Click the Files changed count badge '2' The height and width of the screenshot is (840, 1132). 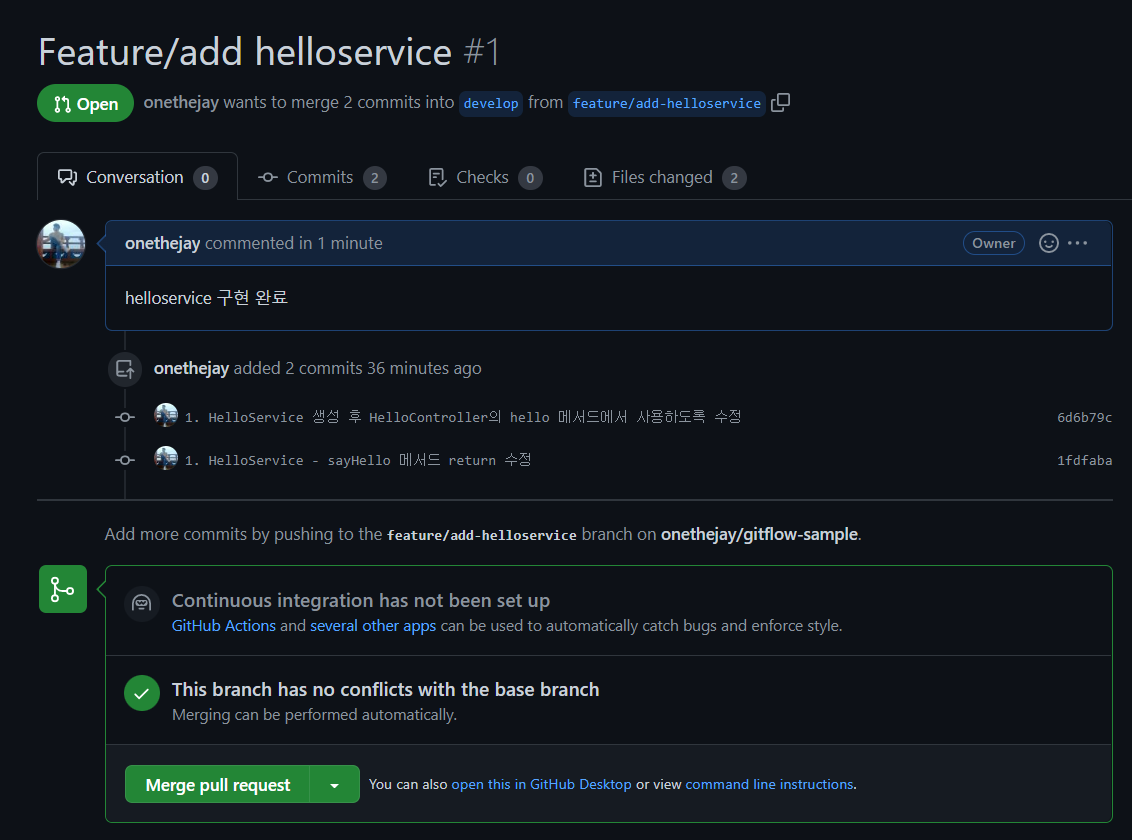(x=734, y=178)
